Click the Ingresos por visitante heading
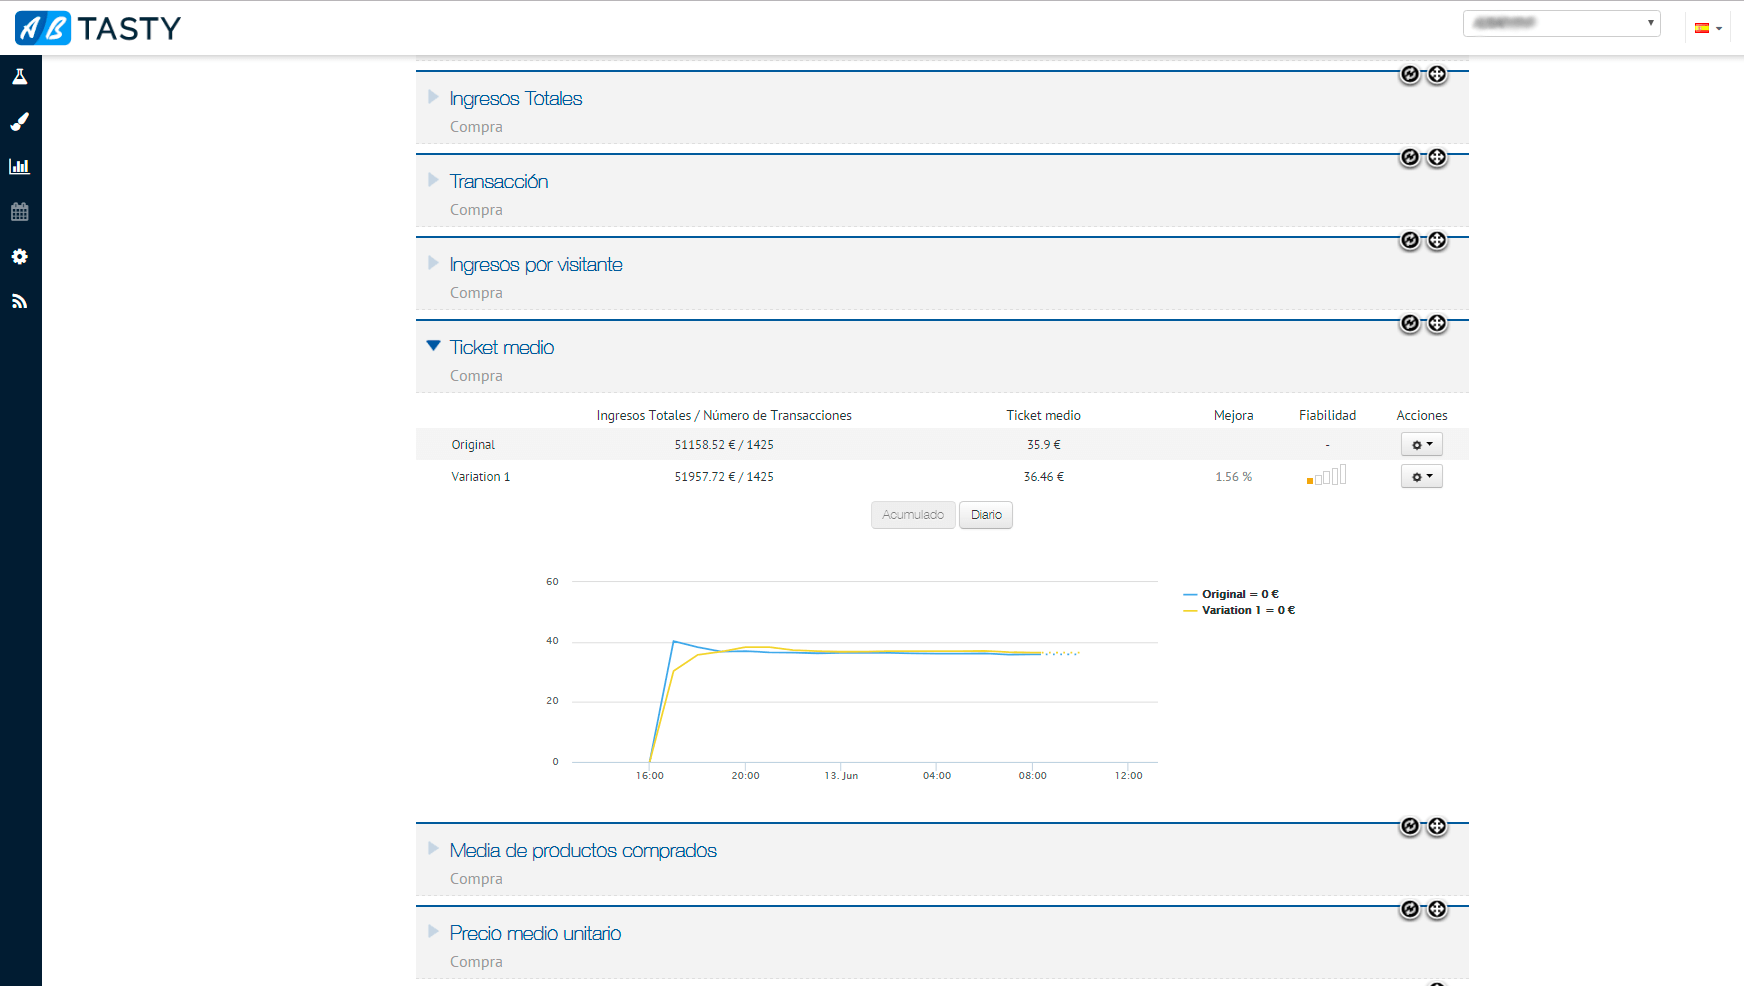 pos(536,264)
